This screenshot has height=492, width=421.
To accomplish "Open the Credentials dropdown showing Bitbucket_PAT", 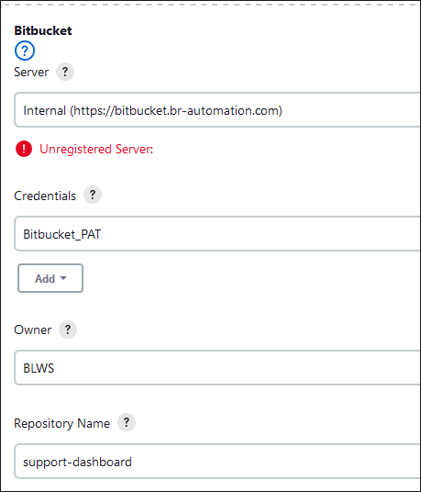I will pos(217,234).
